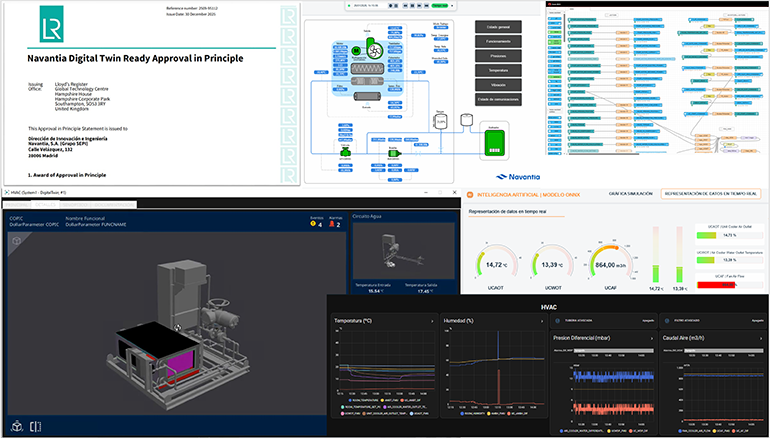Click the split view icon beside the cube
The width and height of the screenshot is (770, 438).
(36, 426)
